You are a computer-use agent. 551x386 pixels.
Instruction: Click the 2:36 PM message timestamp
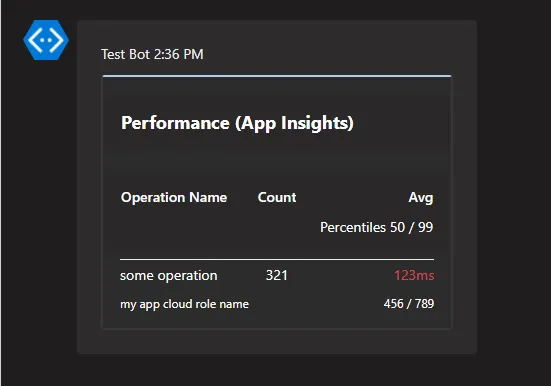tap(179, 54)
